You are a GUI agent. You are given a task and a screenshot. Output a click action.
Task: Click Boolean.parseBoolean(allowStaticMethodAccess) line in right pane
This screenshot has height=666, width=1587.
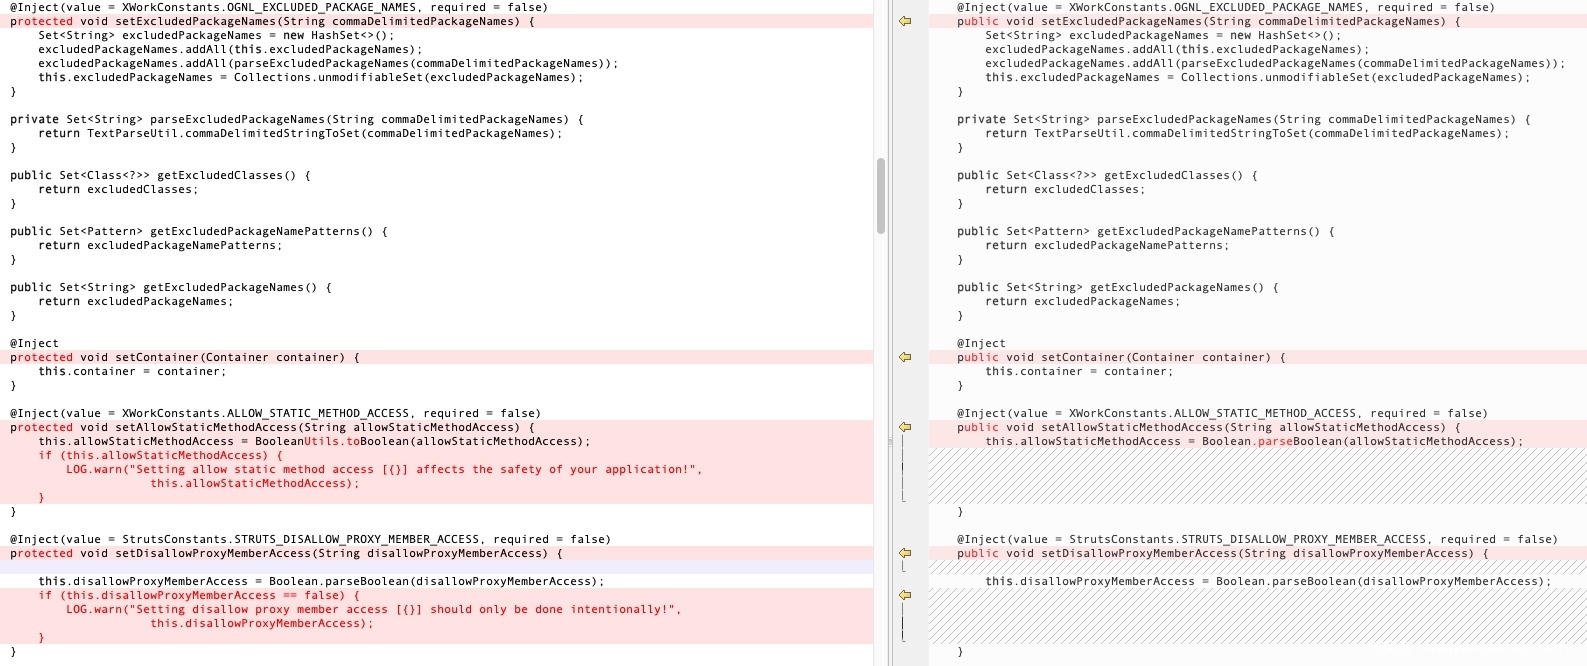pyautogui.click(x=1253, y=441)
